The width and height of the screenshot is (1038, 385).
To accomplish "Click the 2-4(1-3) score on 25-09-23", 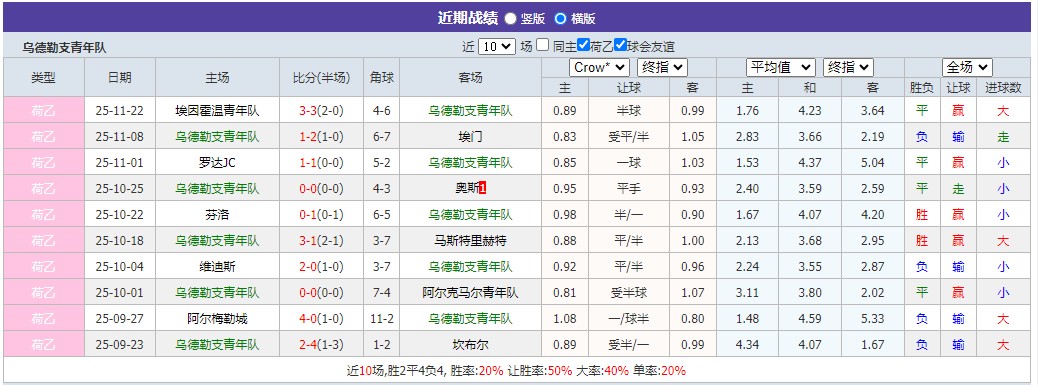I will pos(321,345).
